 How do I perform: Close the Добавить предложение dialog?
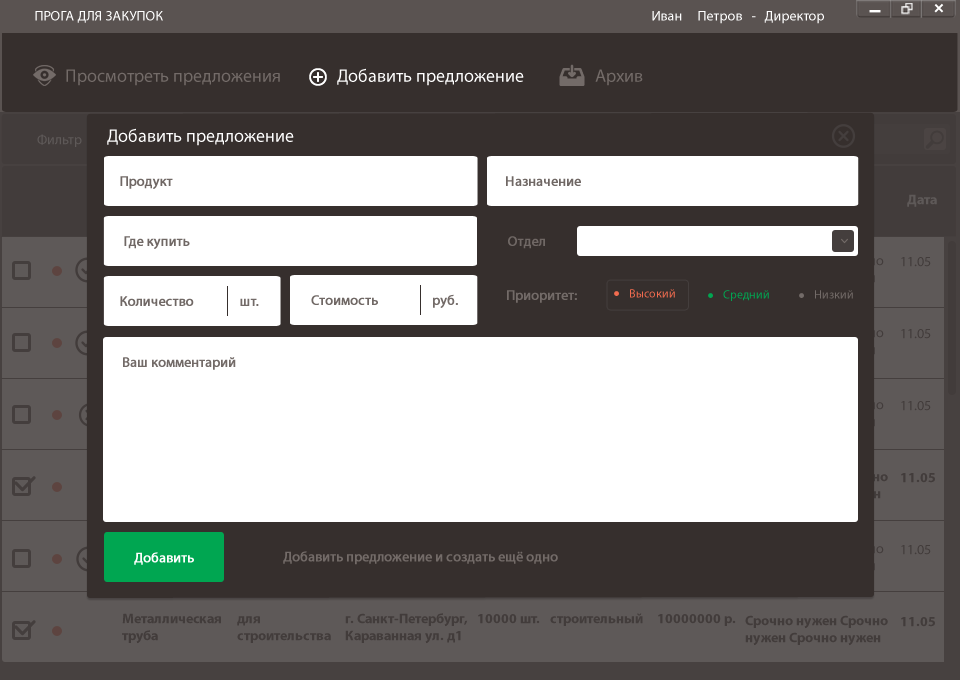pyautogui.click(x=843, y=136)
